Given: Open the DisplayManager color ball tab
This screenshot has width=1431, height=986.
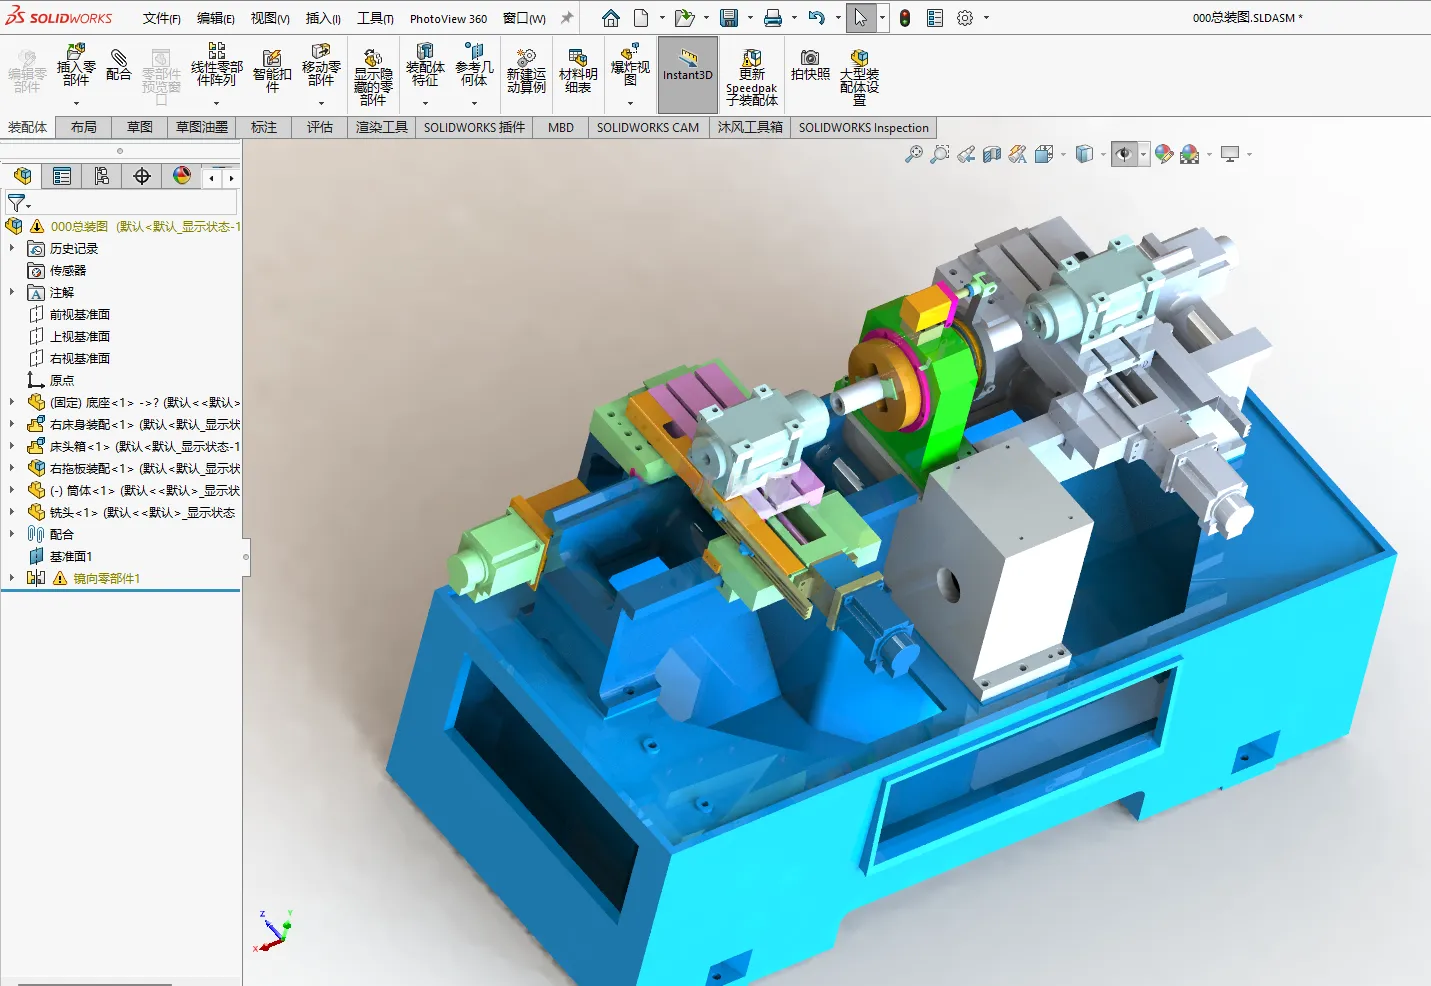Looking at the screenshot, I should (182, 176).
